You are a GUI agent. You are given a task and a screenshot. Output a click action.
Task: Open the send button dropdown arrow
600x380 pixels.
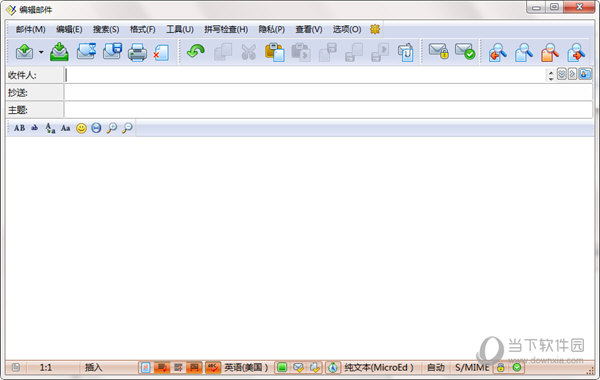pyautogui.click(x=41, y=52)
